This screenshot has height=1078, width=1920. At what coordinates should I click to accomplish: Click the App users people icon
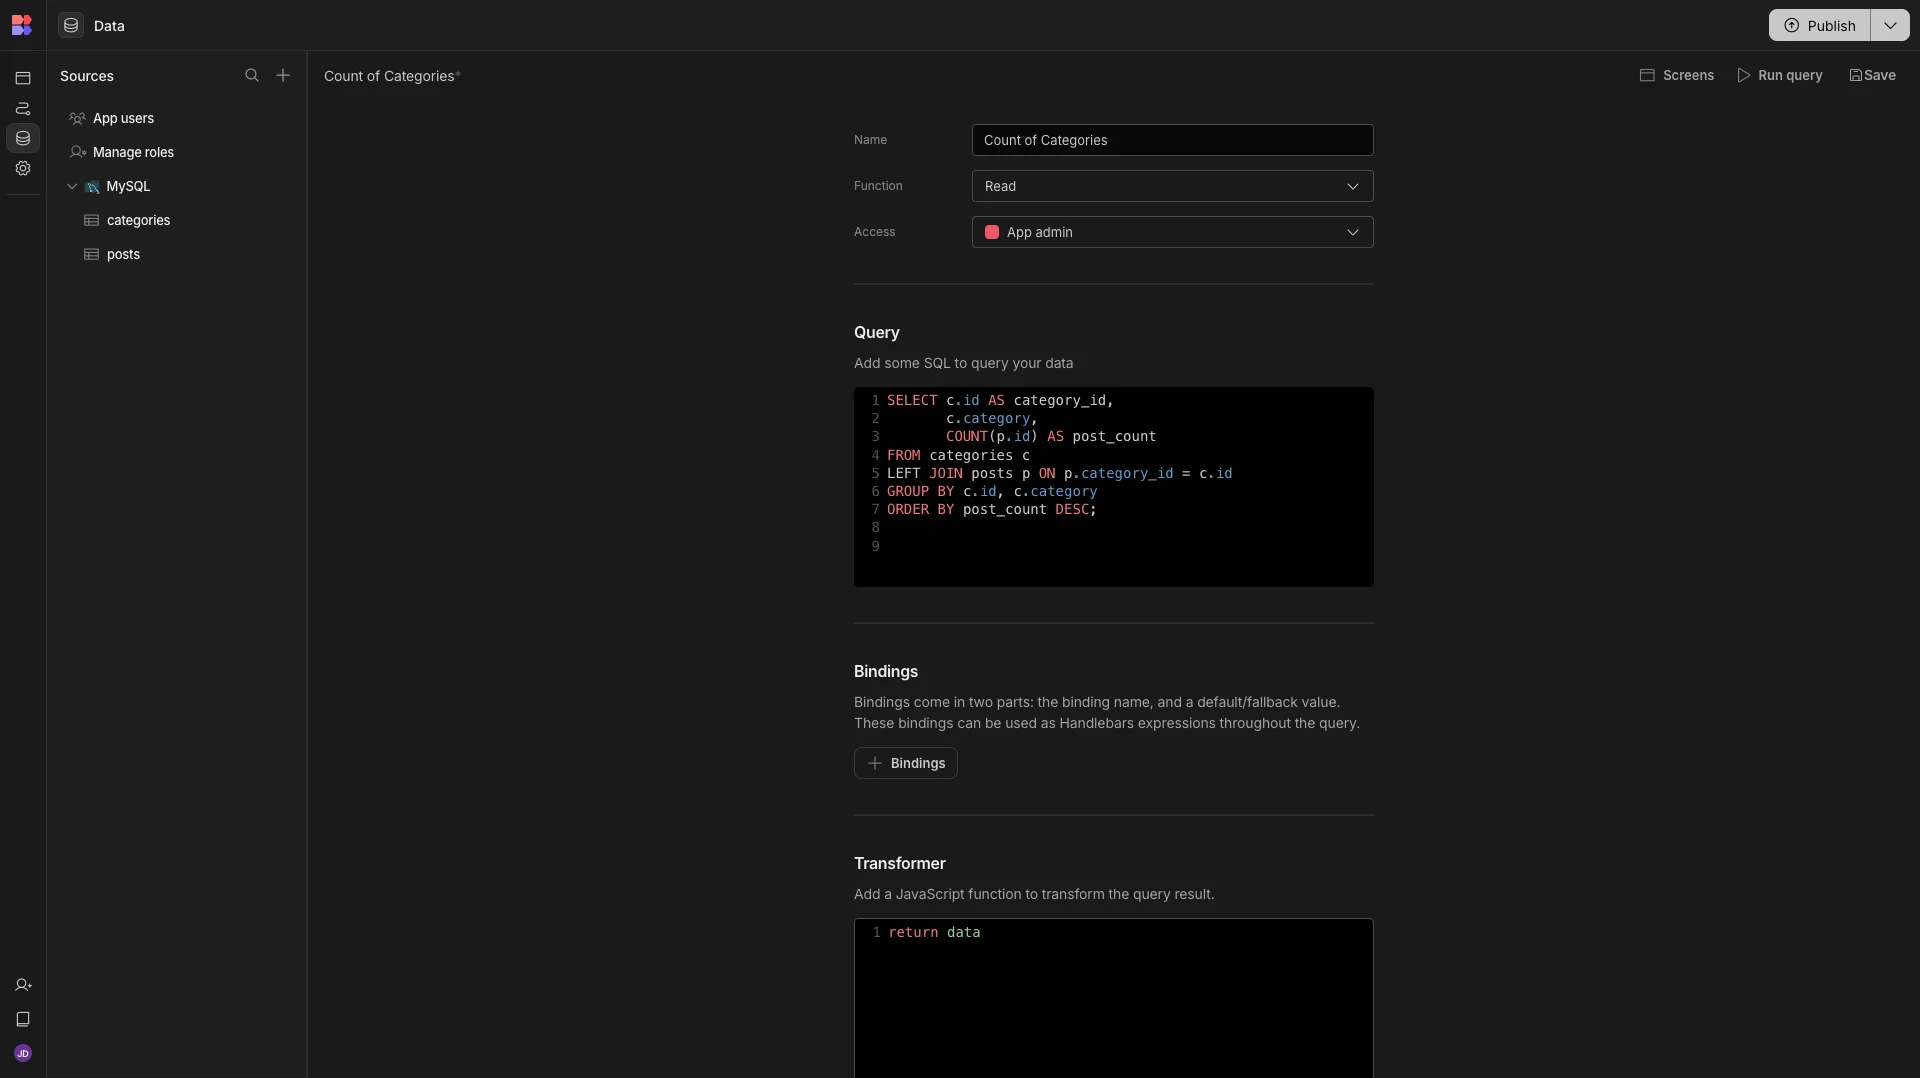[77, 118]
